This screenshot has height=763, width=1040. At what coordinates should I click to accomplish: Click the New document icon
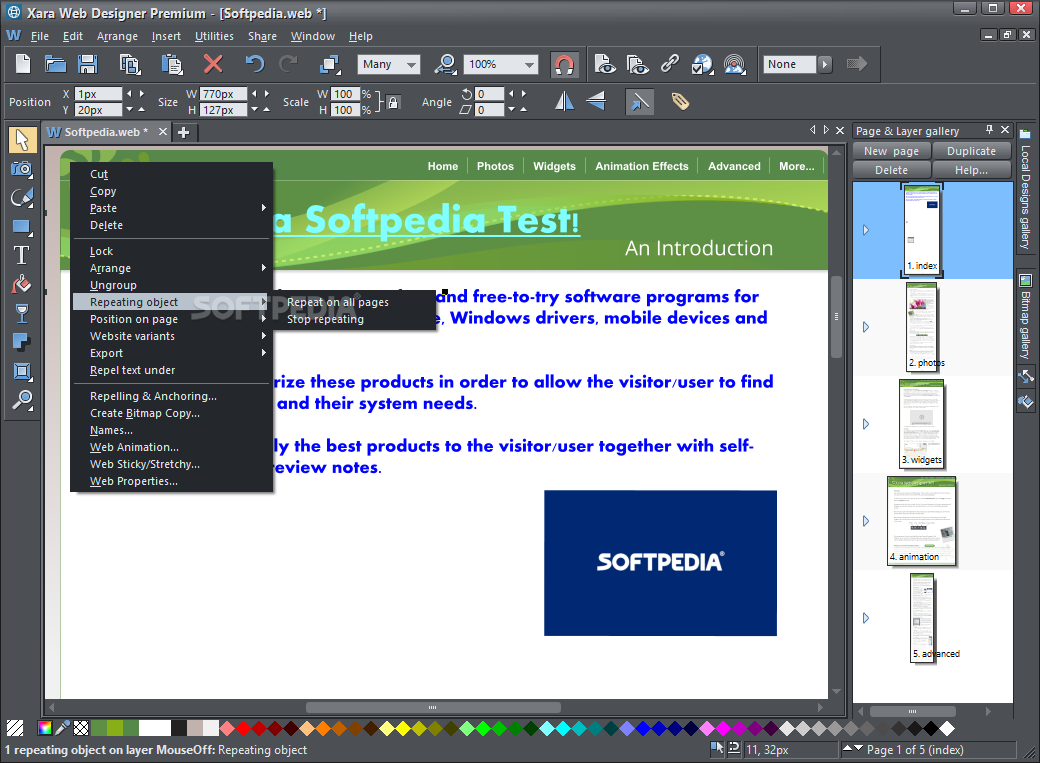tap(23, 64)
